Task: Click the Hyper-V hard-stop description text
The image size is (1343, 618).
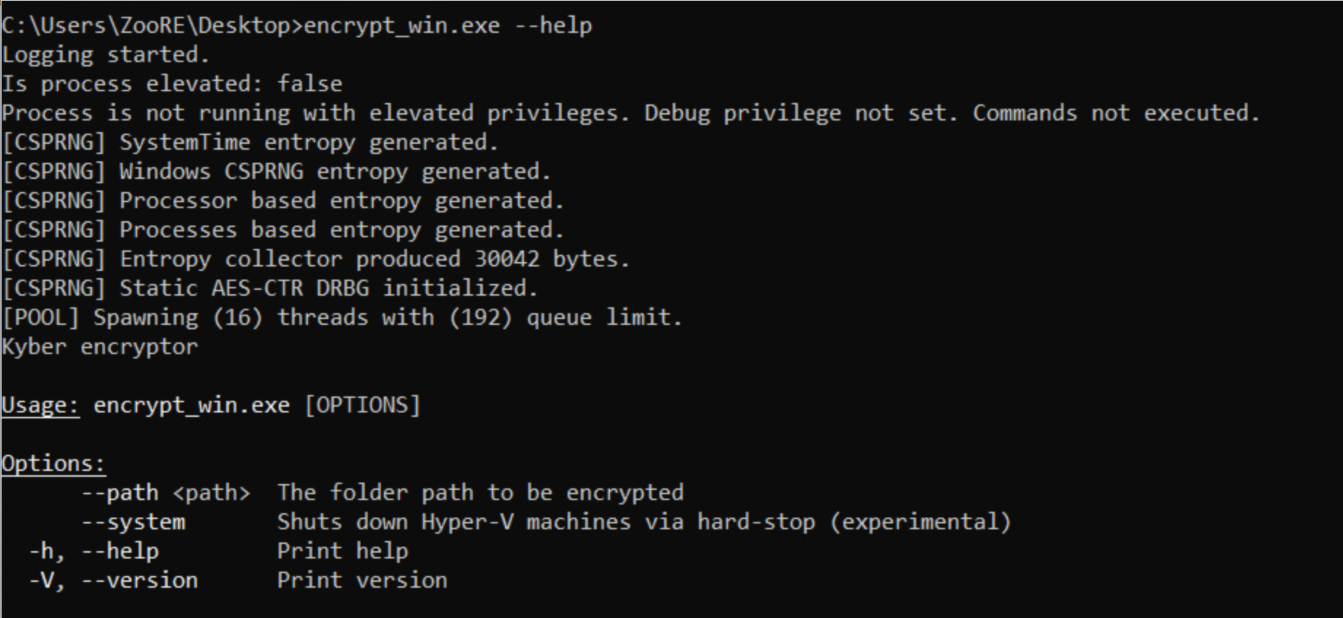Action: click(644, 522)
